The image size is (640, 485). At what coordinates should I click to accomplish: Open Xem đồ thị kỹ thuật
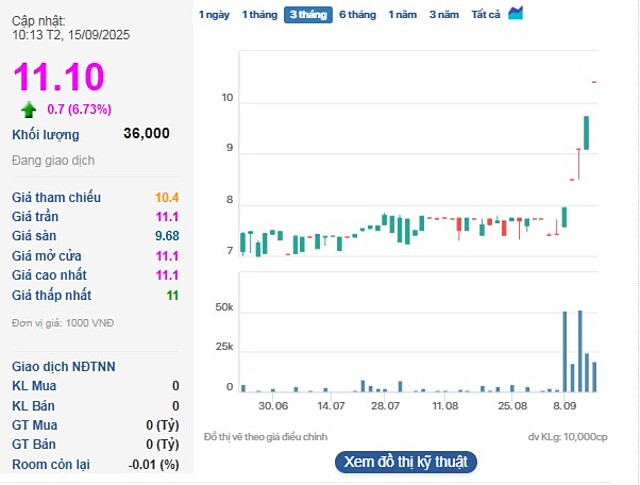tap(405, 462)
